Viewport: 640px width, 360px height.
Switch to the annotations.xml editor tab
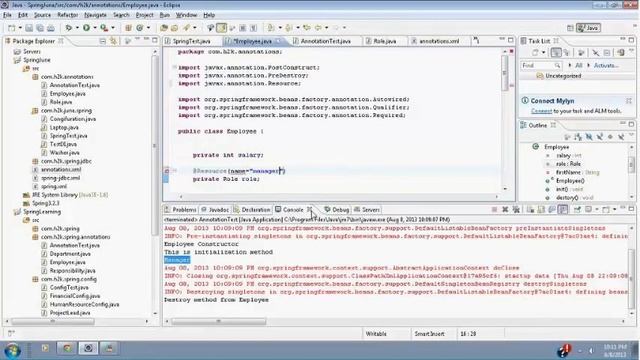pos(436,41)
